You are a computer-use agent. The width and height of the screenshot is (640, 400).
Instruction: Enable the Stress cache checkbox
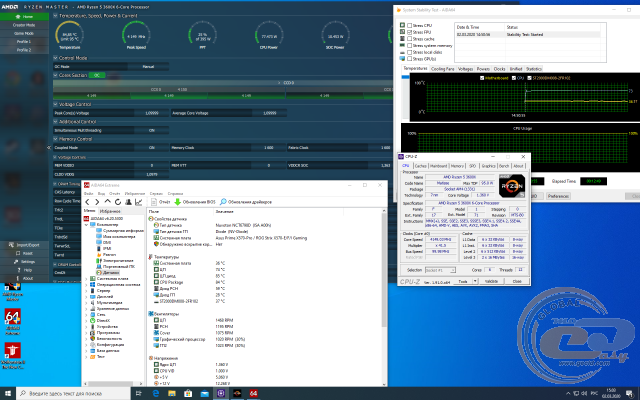(x=409, y=39)
